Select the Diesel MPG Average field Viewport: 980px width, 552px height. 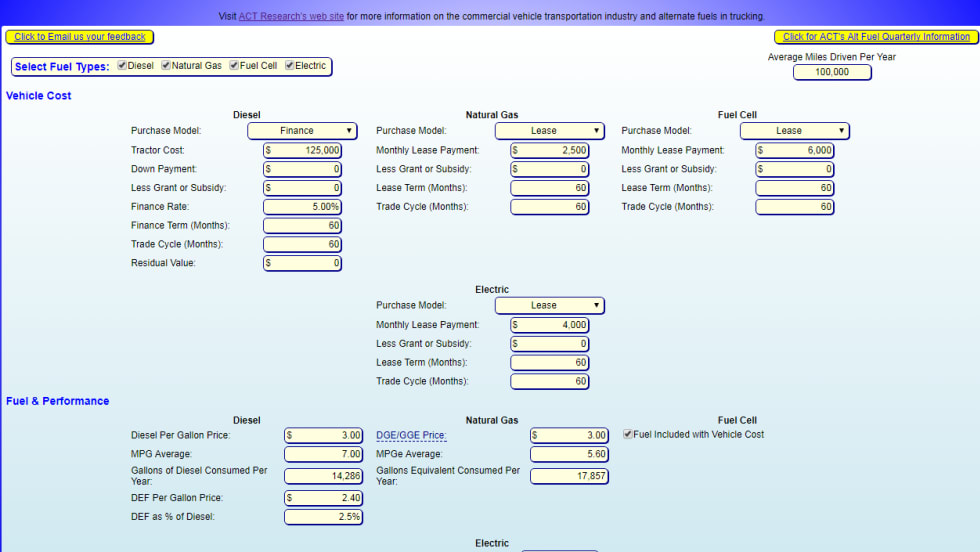(323, 454)
